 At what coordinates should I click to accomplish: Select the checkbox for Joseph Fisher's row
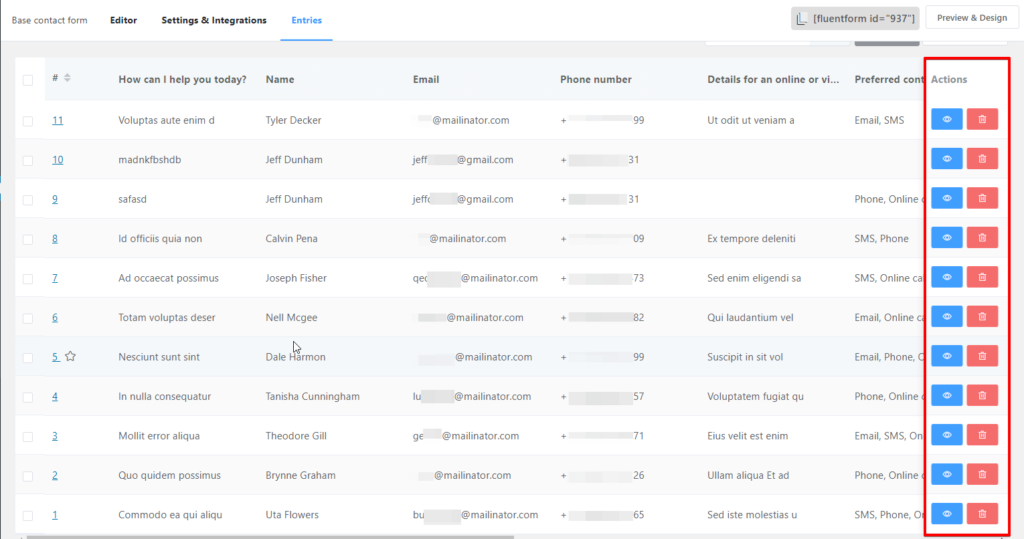click(27, 279)
